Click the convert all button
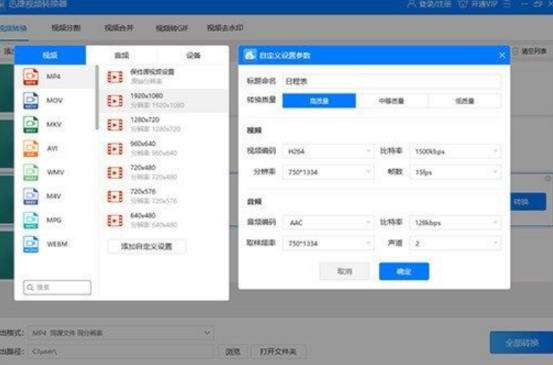The image size is (553, 365). point(521,342)
